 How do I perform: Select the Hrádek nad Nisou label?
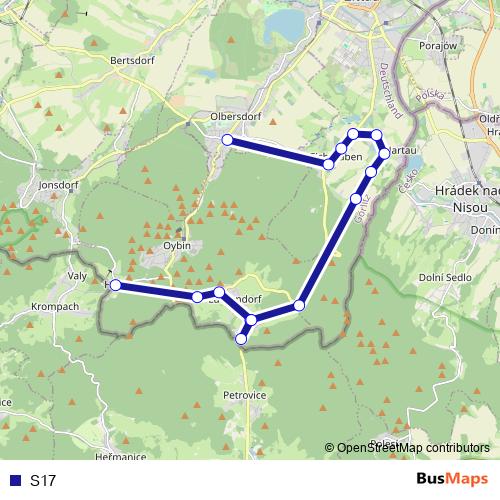468,199
